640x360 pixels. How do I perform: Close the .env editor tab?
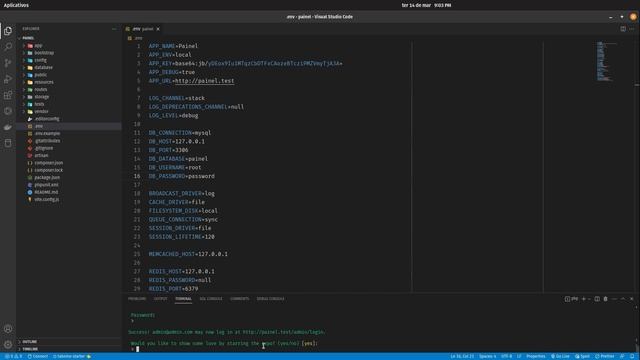point(158,29)
